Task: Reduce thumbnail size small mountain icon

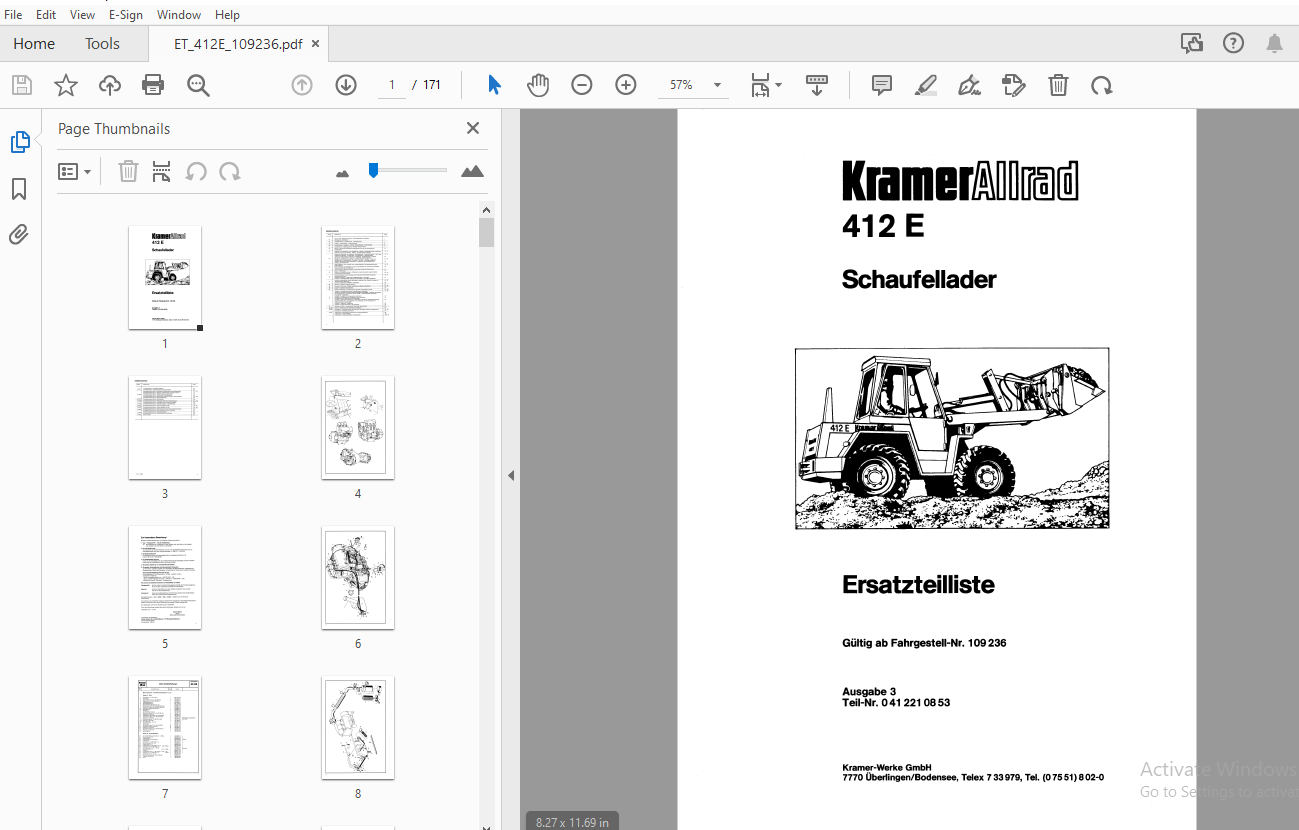Action: [x=343, y=173]
